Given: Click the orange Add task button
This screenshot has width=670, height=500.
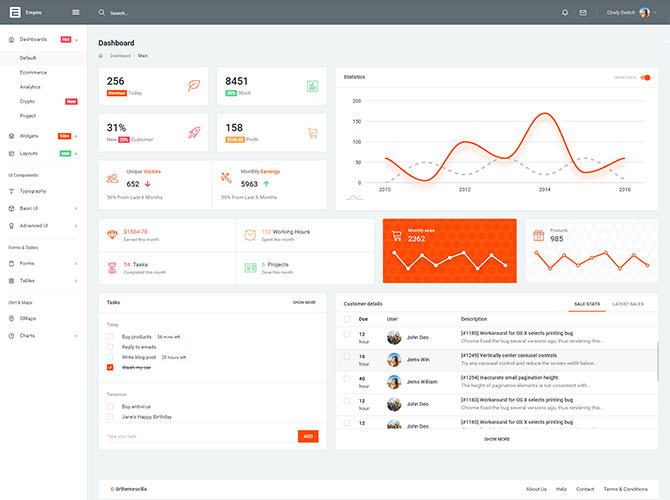Looking at the screenshot, I should coord(308,436).
